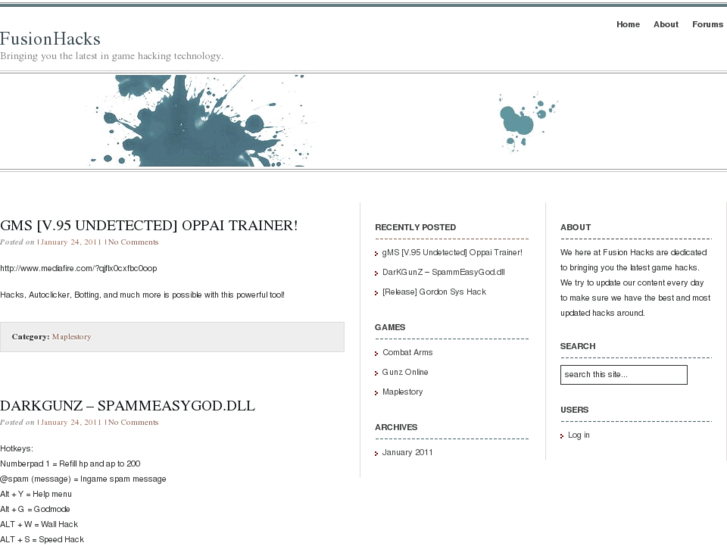Click the Recently Posted sidebar heading
Screen dimensions: 727x545
[415, 227]
